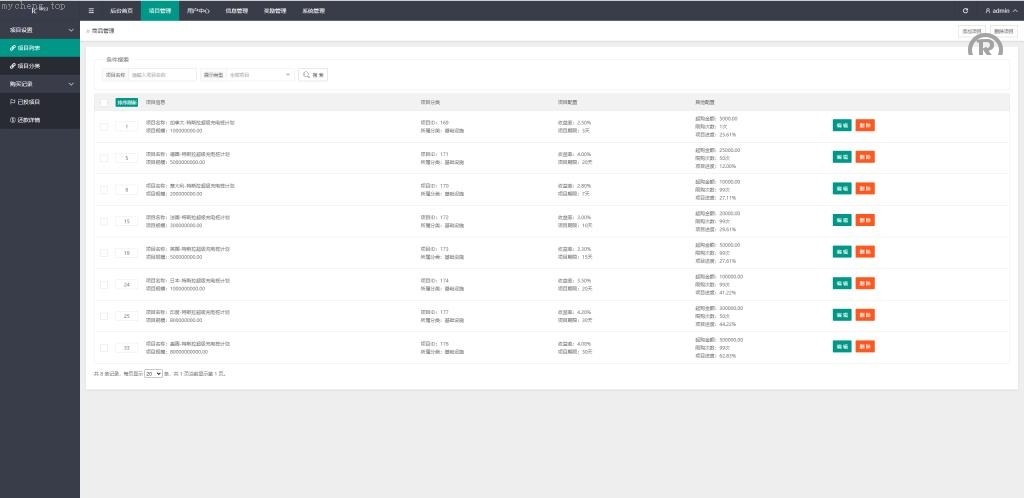This screenshot has height=498, width=1024.
Task: Click the 项目名称 search input field
Action: 163,75
